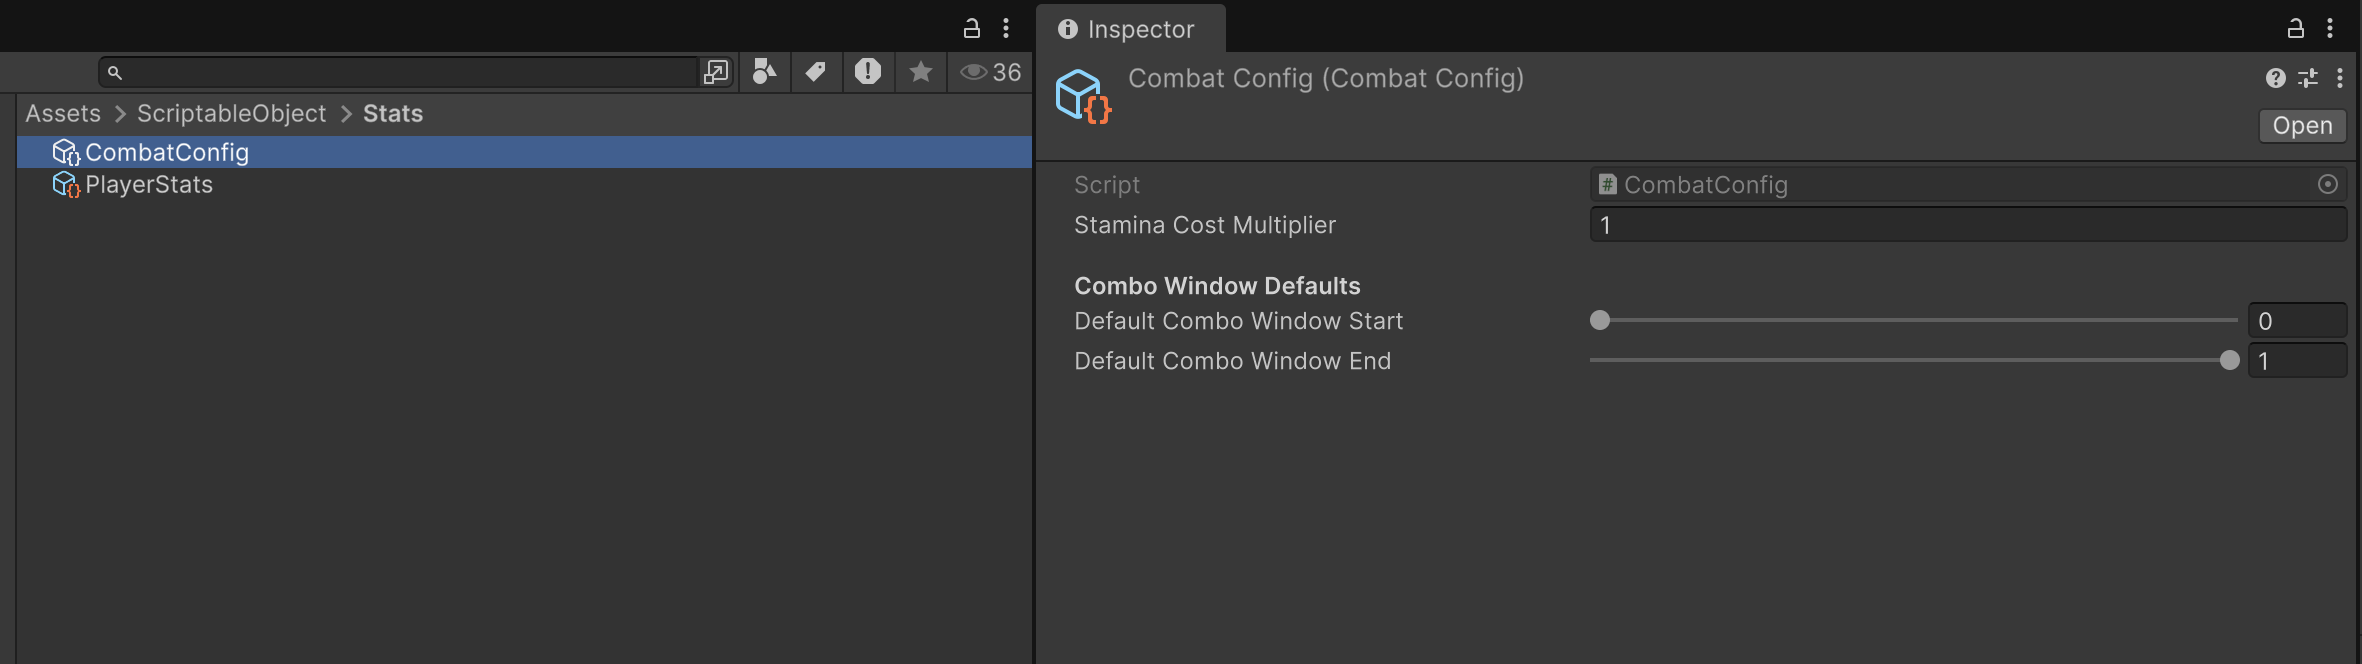Click the search by import log type icon

pos(867,72)
